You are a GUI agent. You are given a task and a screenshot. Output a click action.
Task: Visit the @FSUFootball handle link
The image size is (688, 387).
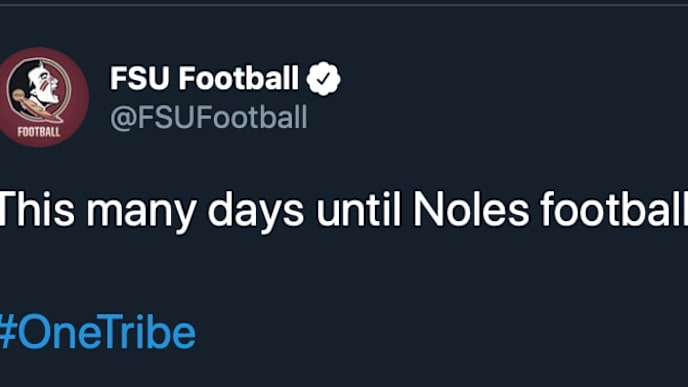tap(208, 118)
